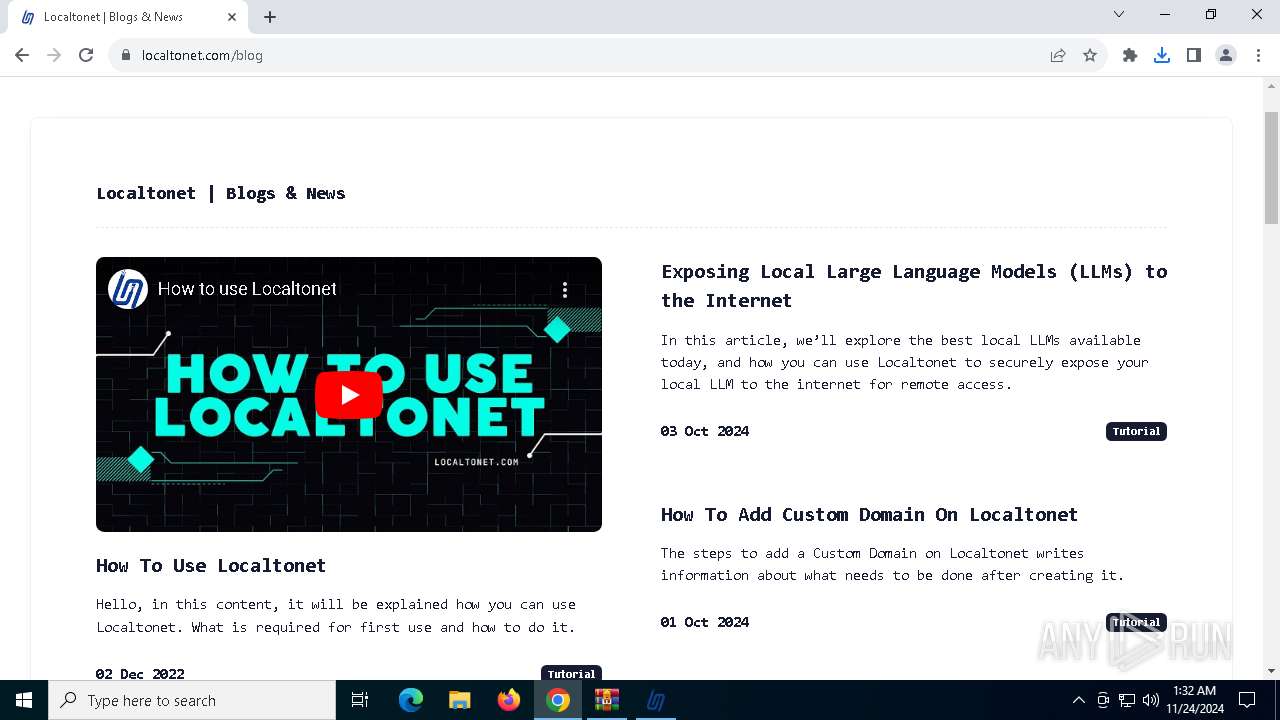This screenshot has height=720, width=1280.
Task: Open the Chrome profile avatar
Action: pyautogui.click(x=1226, y=55)
